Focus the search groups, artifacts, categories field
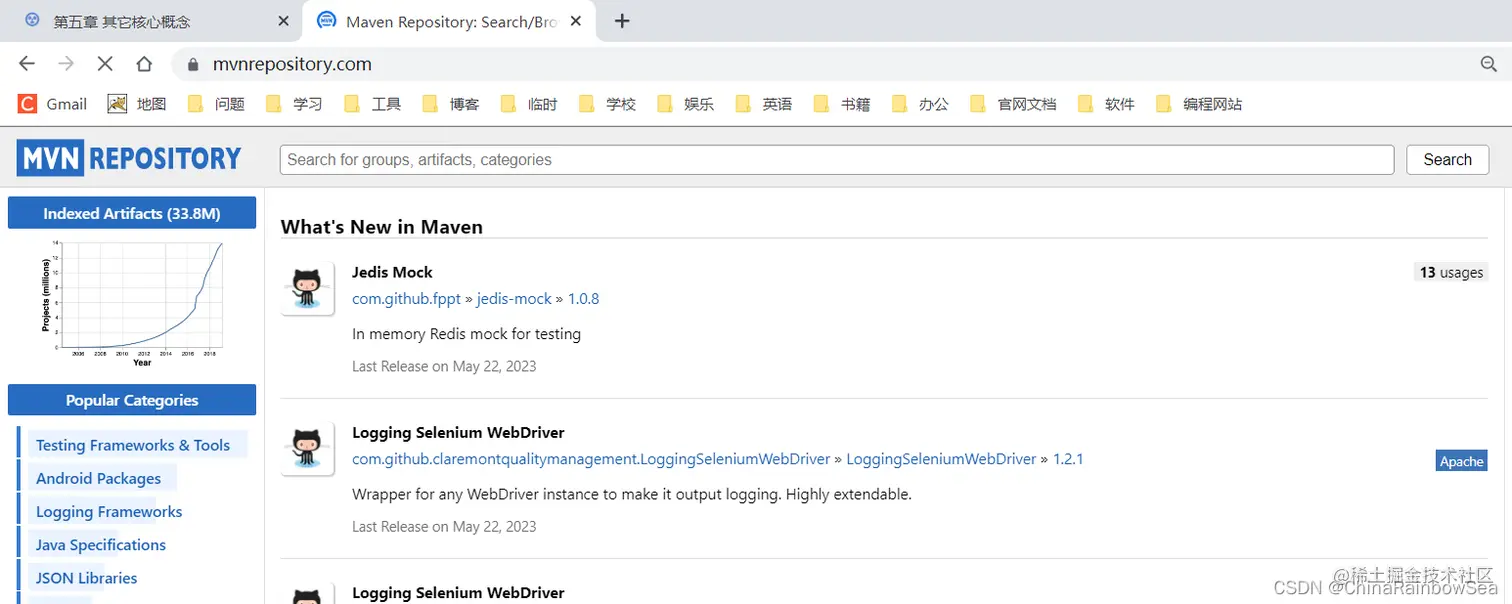 click(837, 160)
